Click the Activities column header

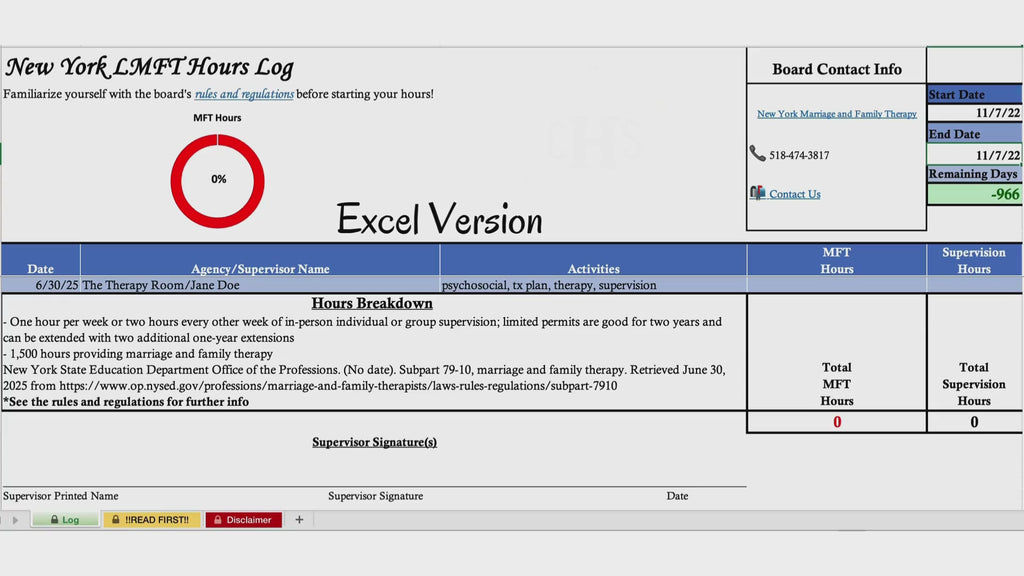[x=593, y=260]
